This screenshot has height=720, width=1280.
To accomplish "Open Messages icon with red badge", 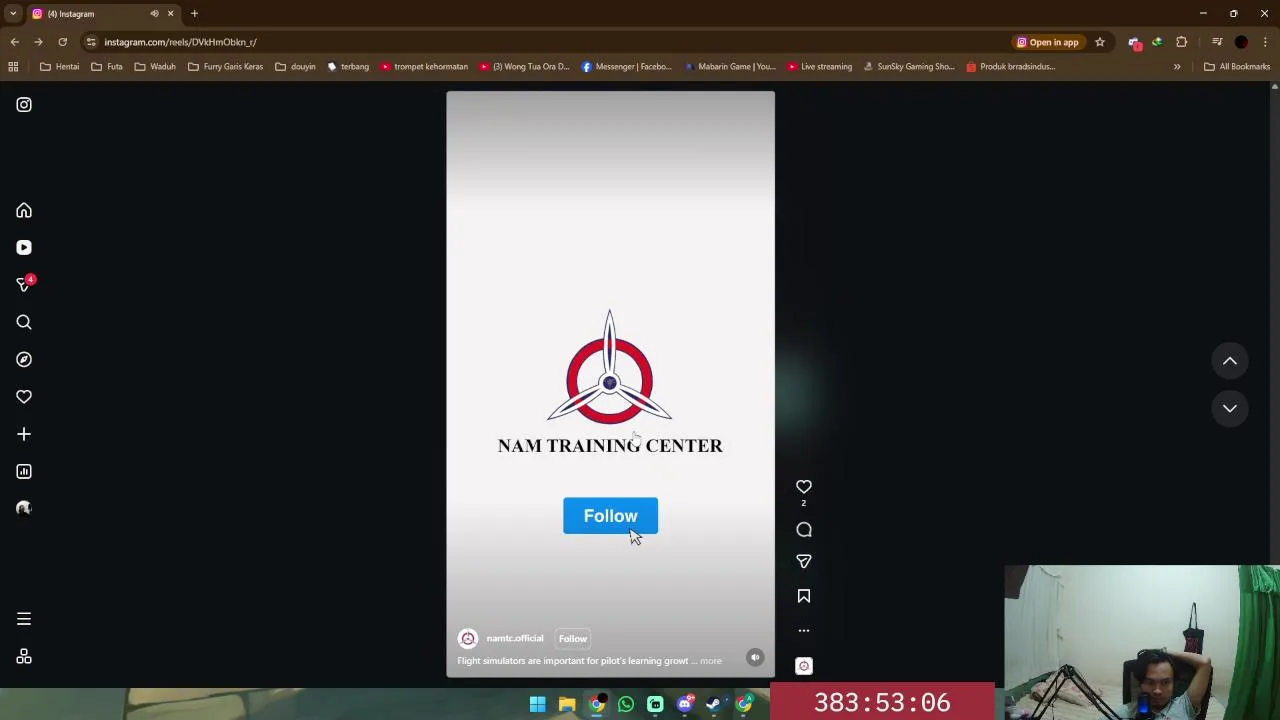I will (x=24, y=285).
